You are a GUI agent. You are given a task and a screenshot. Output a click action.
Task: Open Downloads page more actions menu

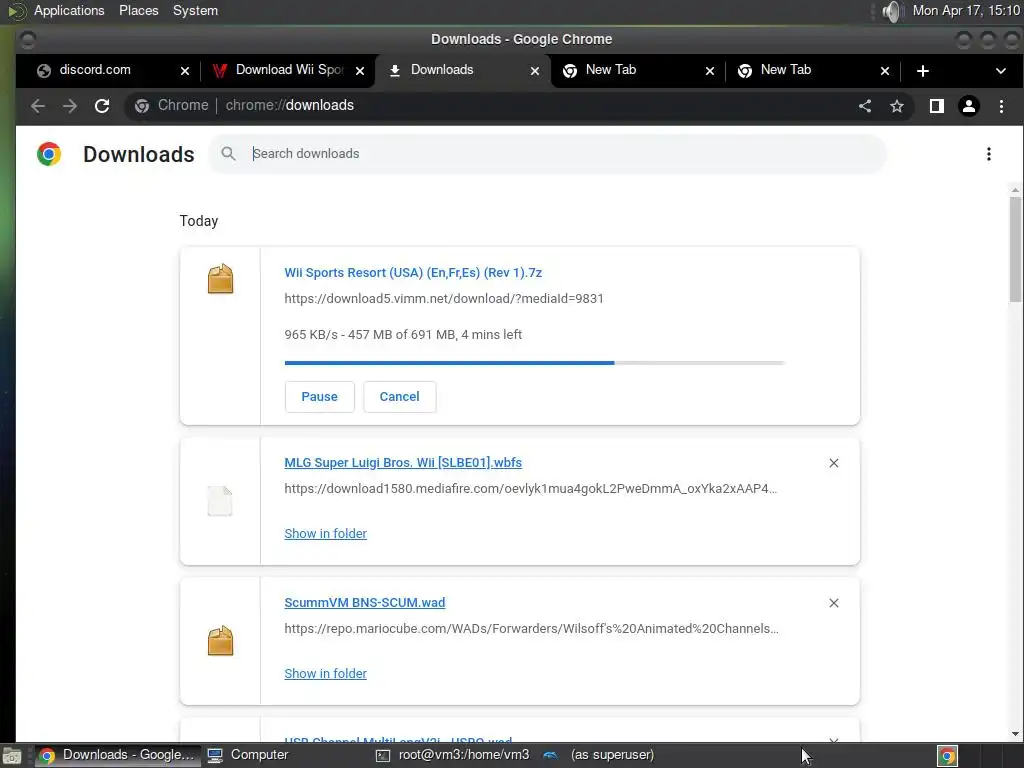pyautogui.click(x=989, y=153)
